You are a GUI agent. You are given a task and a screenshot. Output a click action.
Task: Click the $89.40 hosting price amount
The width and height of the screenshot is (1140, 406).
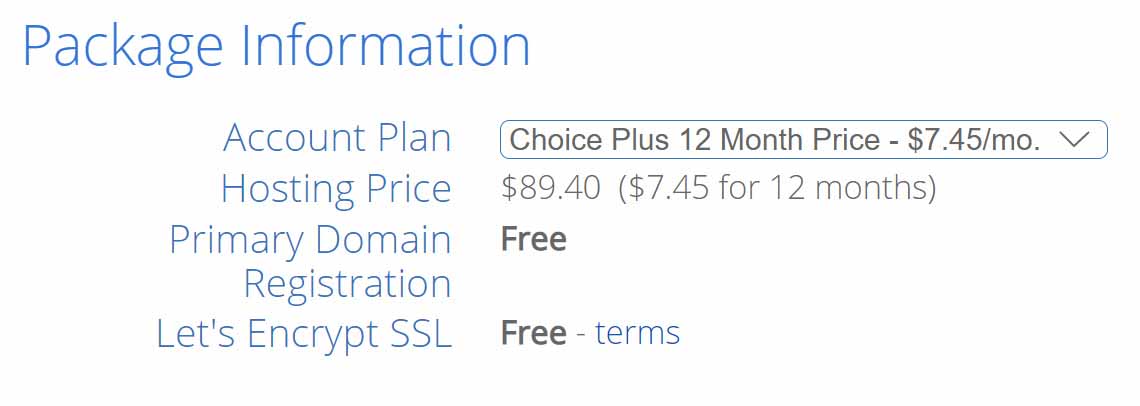point(550,188)
